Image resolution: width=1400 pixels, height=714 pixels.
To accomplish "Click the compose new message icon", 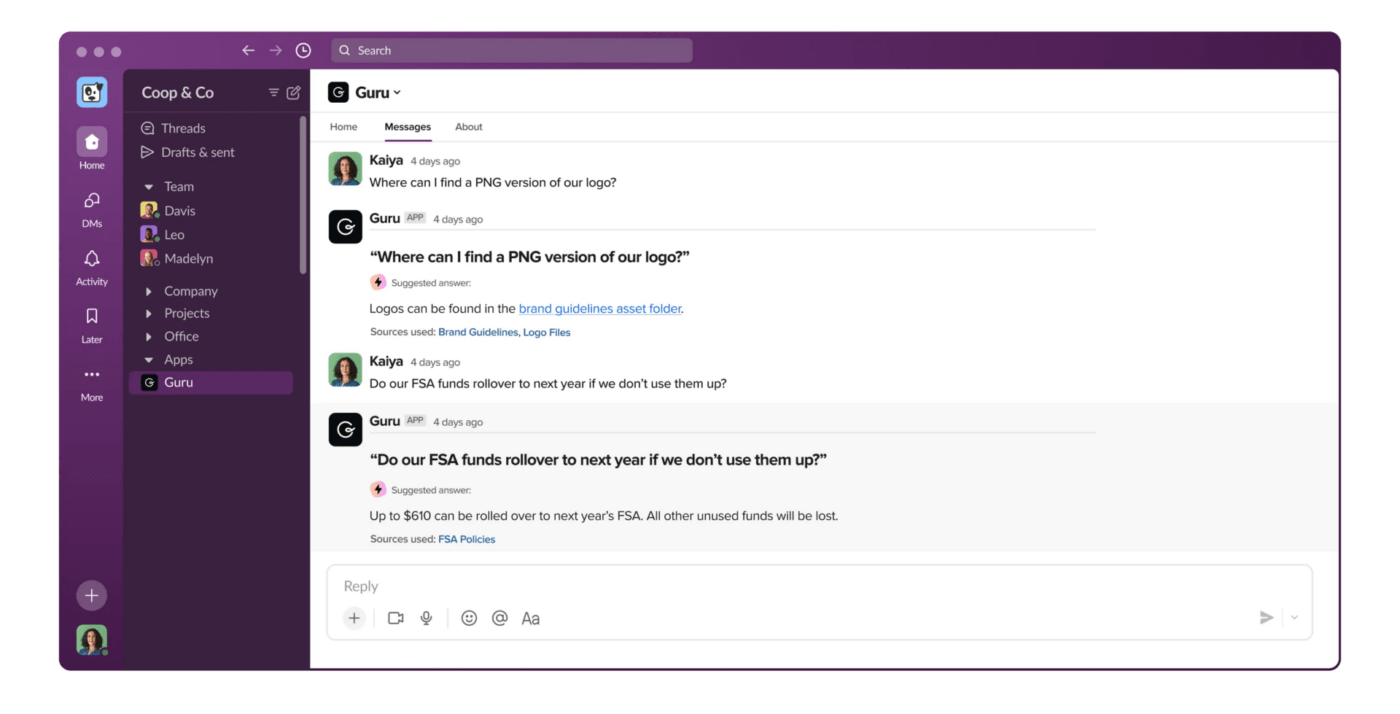I will (x=294, y=93).
